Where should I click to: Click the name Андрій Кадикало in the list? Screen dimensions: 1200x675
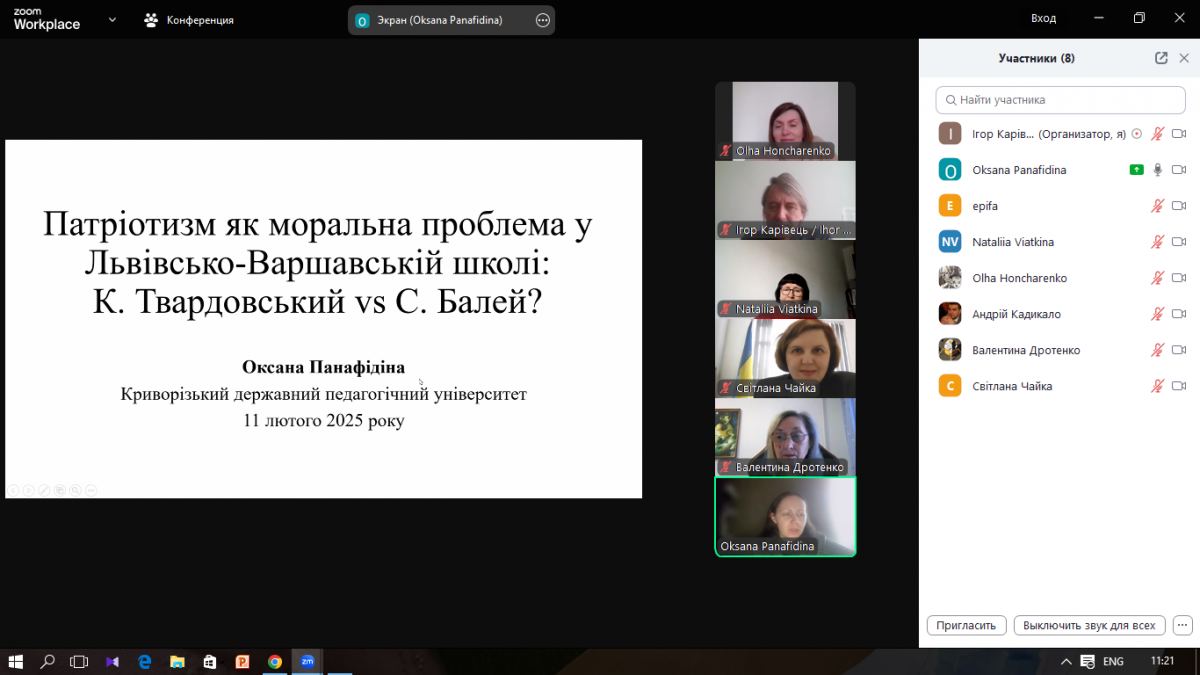pos(1016,314)
